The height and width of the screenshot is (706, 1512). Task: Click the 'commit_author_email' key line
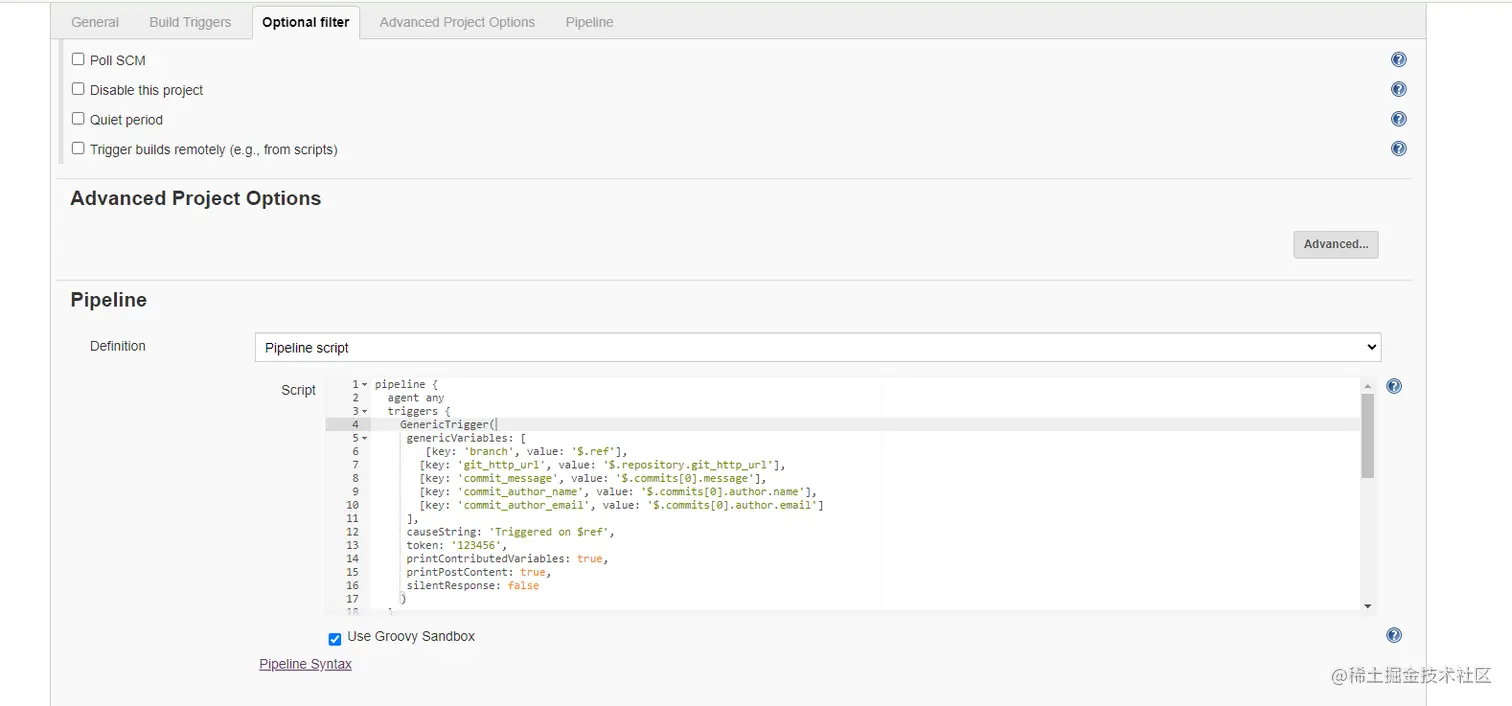pyautogui.click(x=621, y=505)
